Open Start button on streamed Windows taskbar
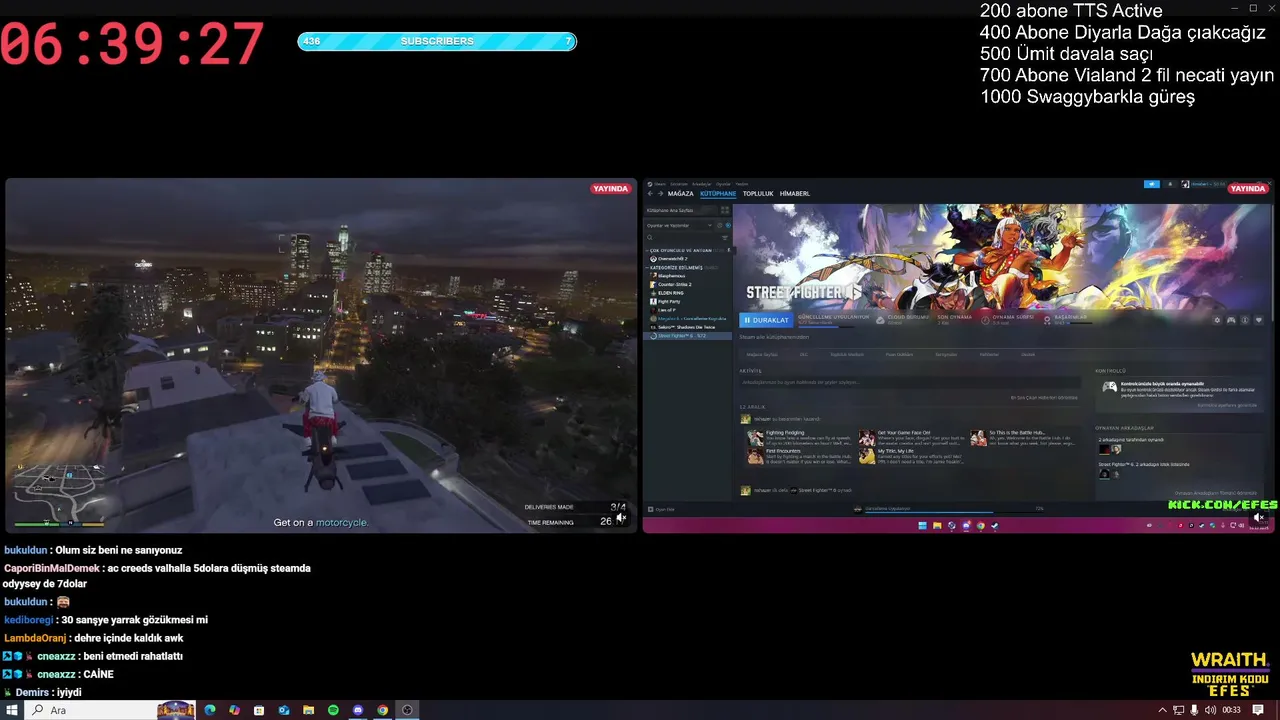 (x=922, y=525)
